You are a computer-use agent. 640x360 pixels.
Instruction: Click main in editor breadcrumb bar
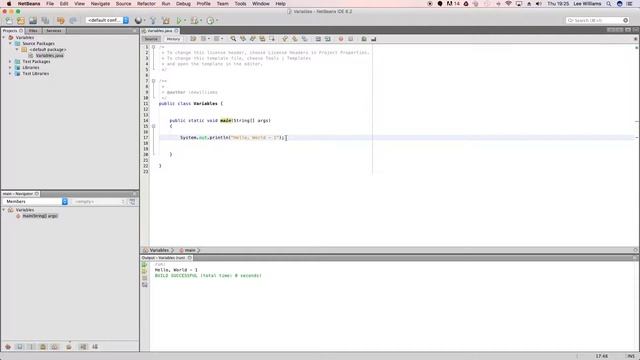tap(190, 250)
